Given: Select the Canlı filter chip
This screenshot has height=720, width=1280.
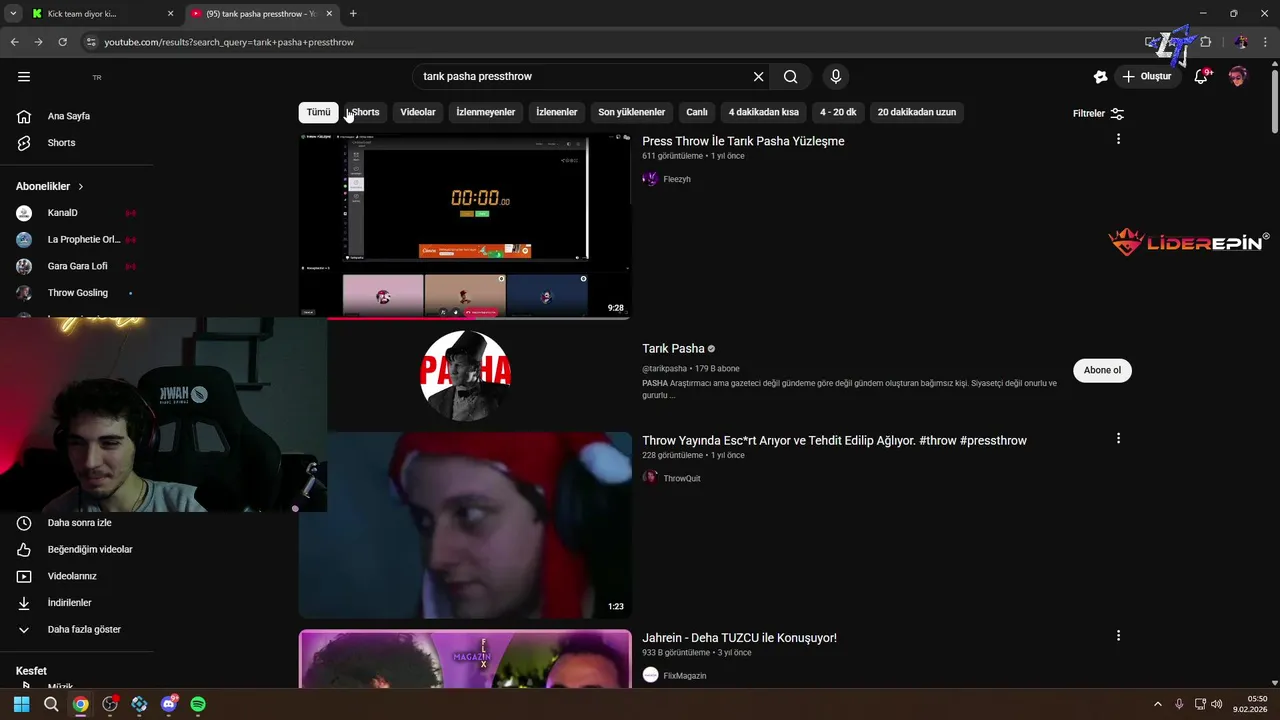Looking at the screenshot, I should [696, 112].
